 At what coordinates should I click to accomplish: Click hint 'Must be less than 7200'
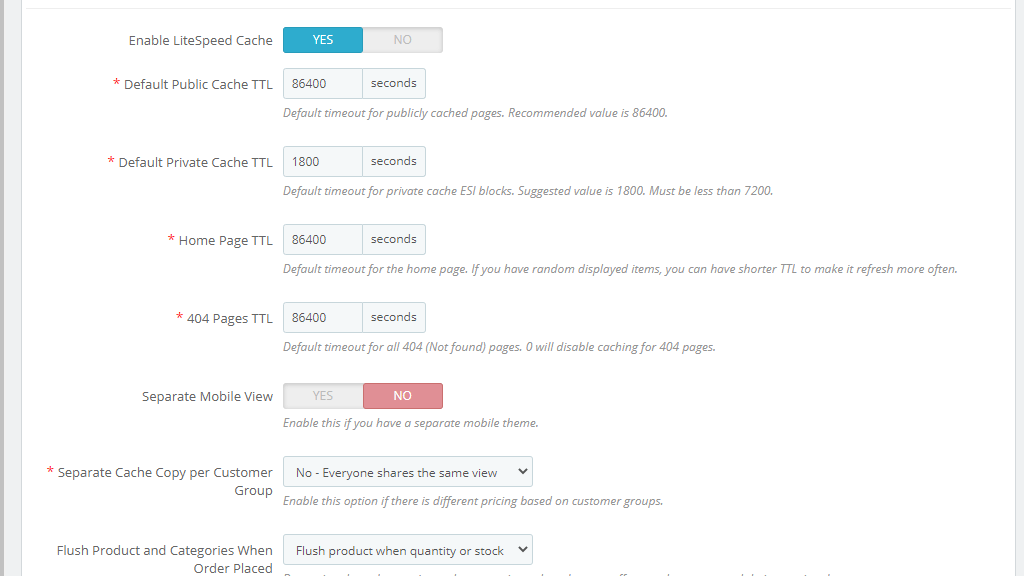point(711,191)
